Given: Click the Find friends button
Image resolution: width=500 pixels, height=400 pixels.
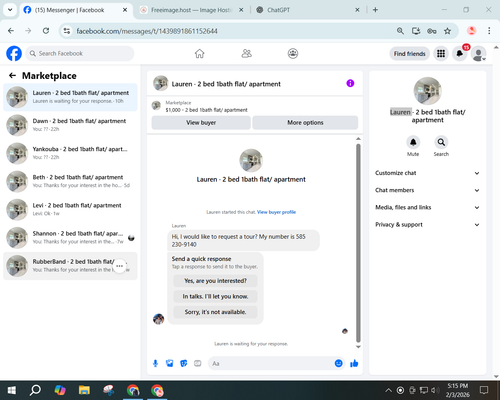Looking at the screenshot, I should coord(410,54).
